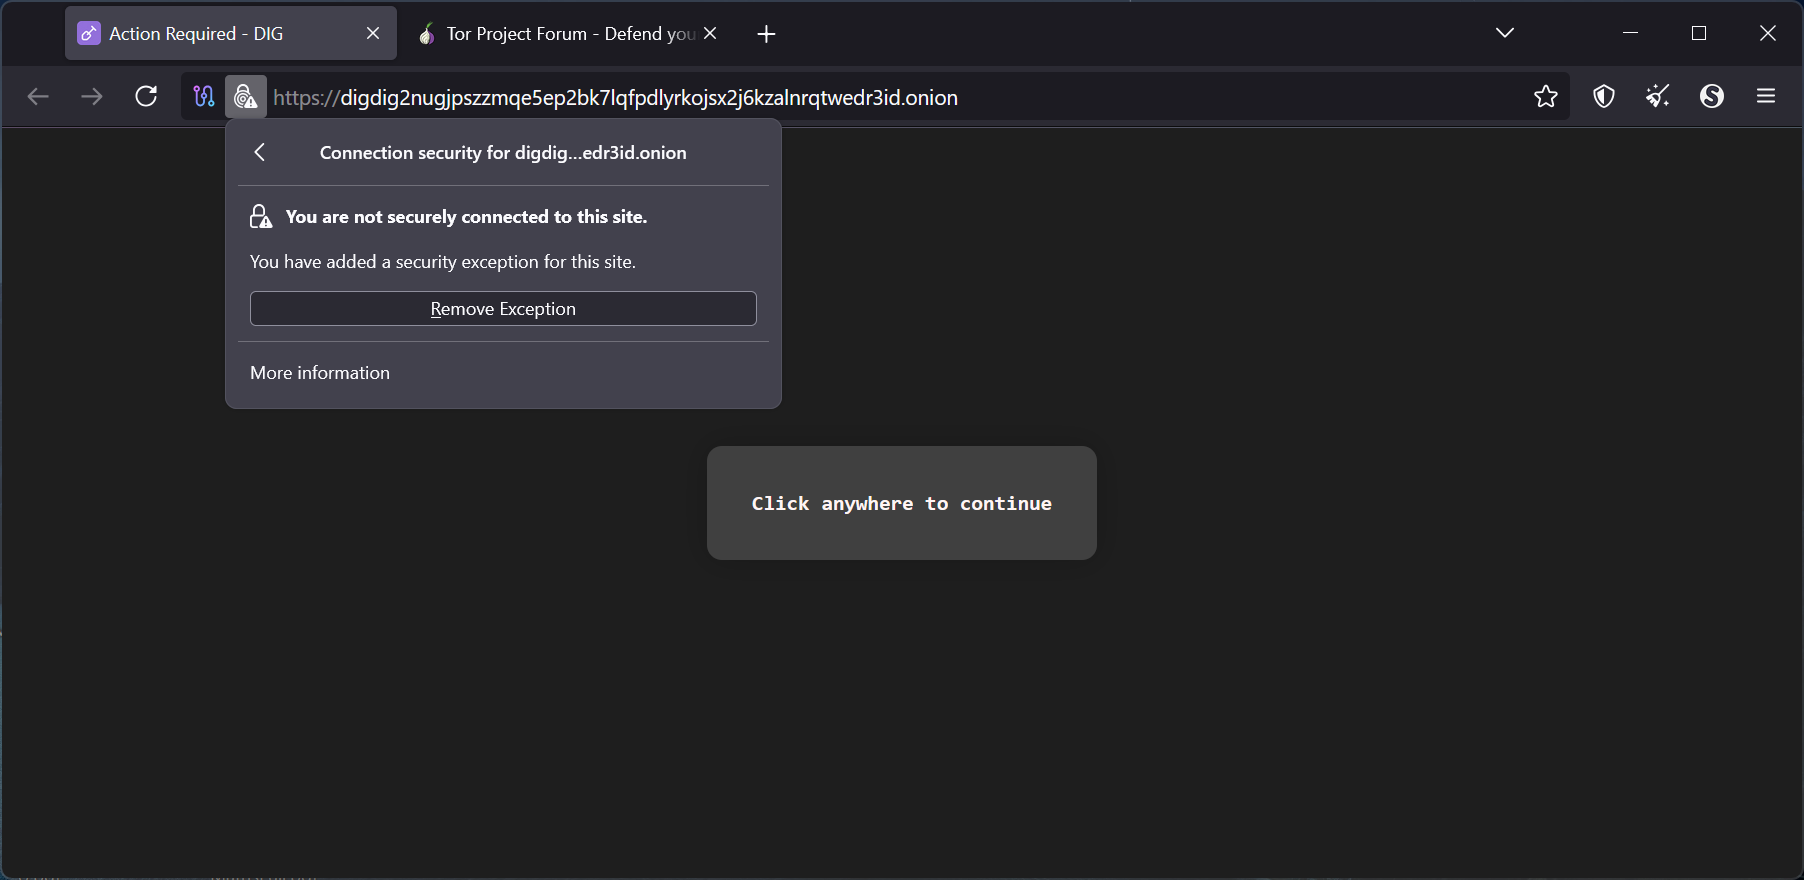The height and width of the screenshot is (880, 1804).
Task: Open the Security Level shield icon
Action: coord(1604,97)
